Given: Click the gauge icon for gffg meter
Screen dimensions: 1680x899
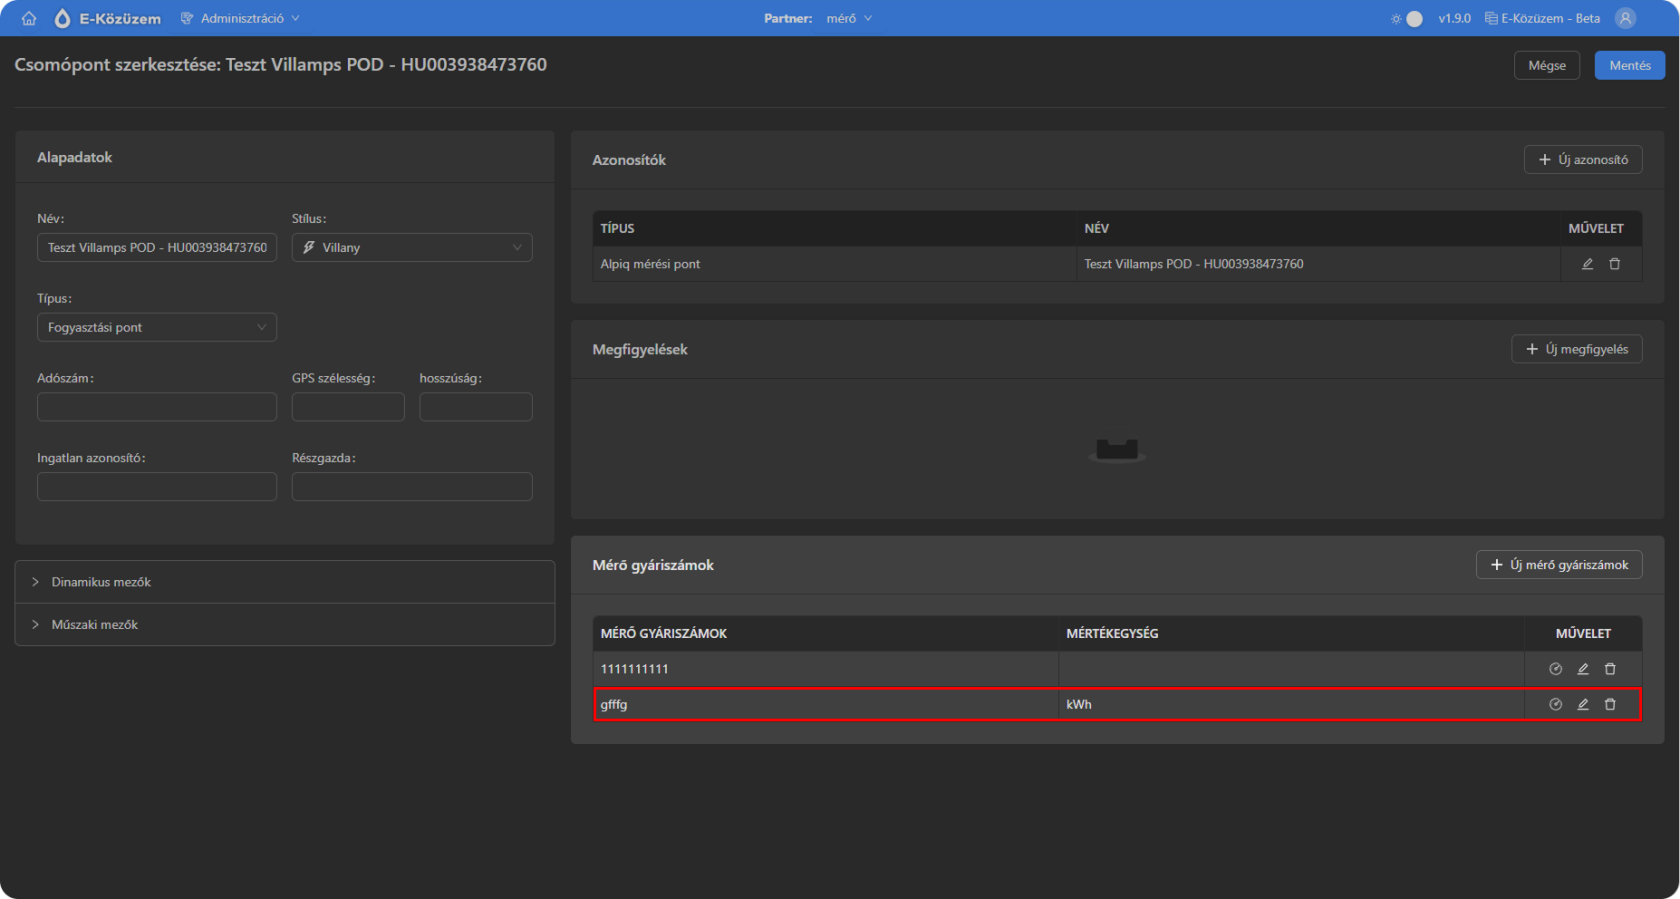Looking at the screenshot, I should coord(1555,704).
